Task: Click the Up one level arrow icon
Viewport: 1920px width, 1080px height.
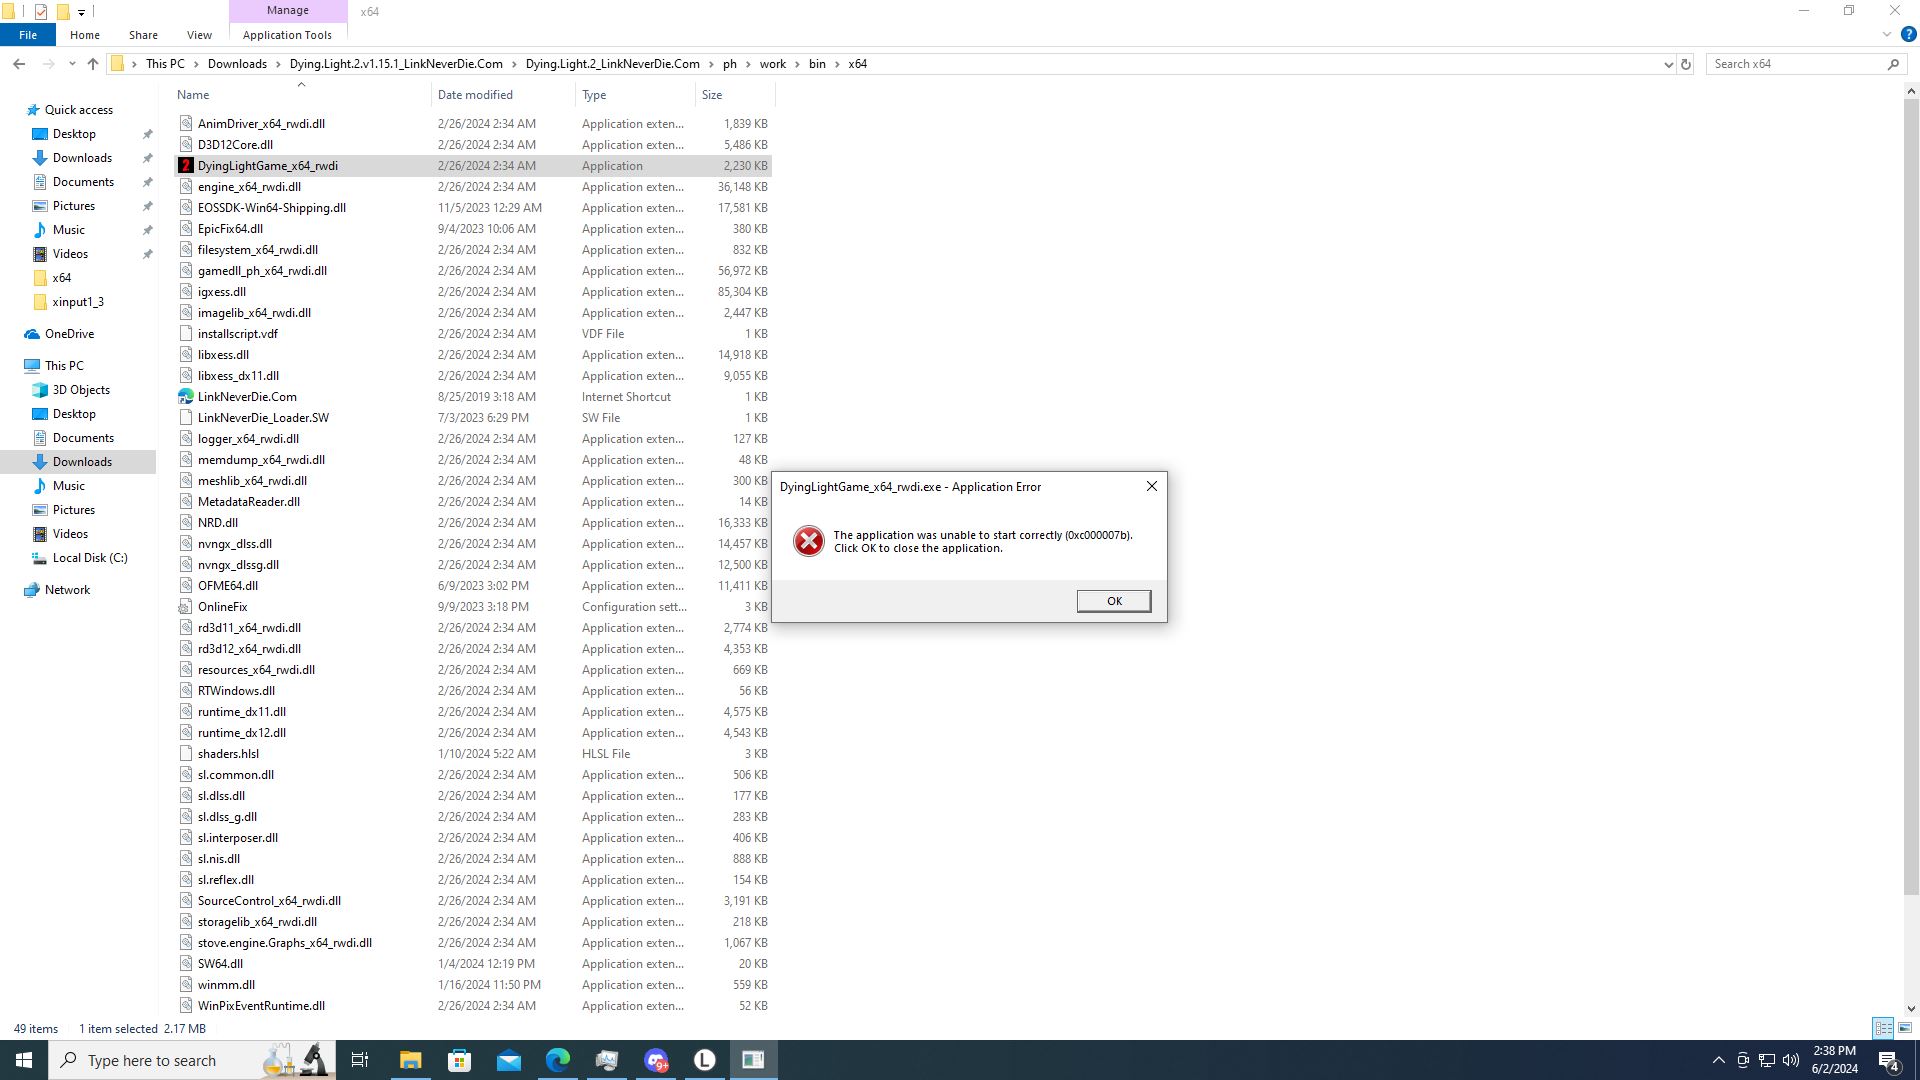Action: (x=93, y=64)
